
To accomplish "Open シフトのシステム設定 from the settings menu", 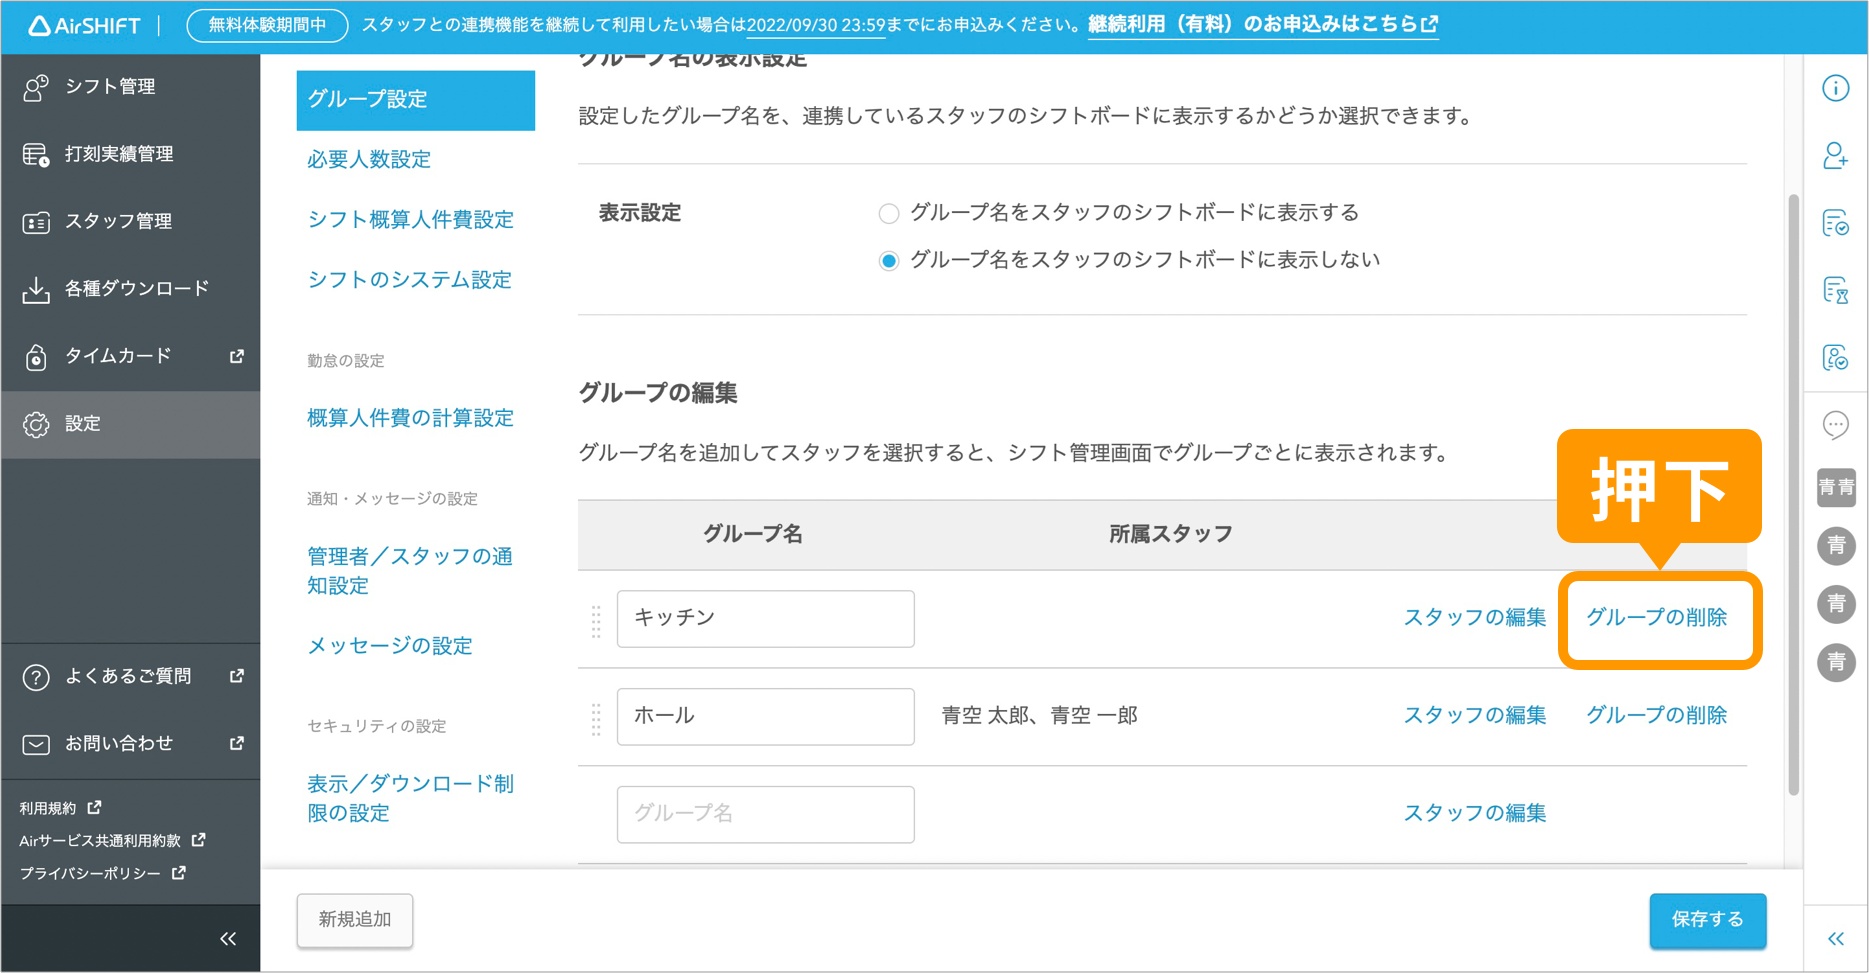I will point(410,280).
